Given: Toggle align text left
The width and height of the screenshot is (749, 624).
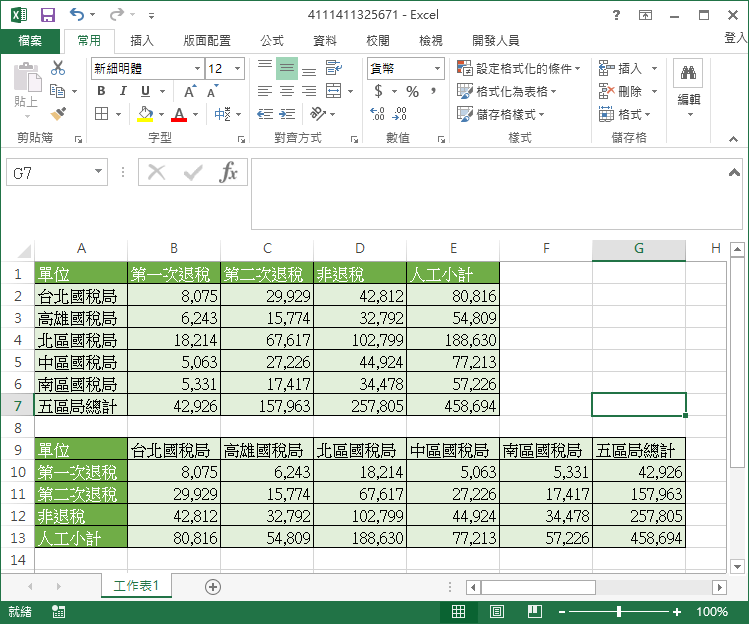Looking at the screenshot, I should pos(265,91).
